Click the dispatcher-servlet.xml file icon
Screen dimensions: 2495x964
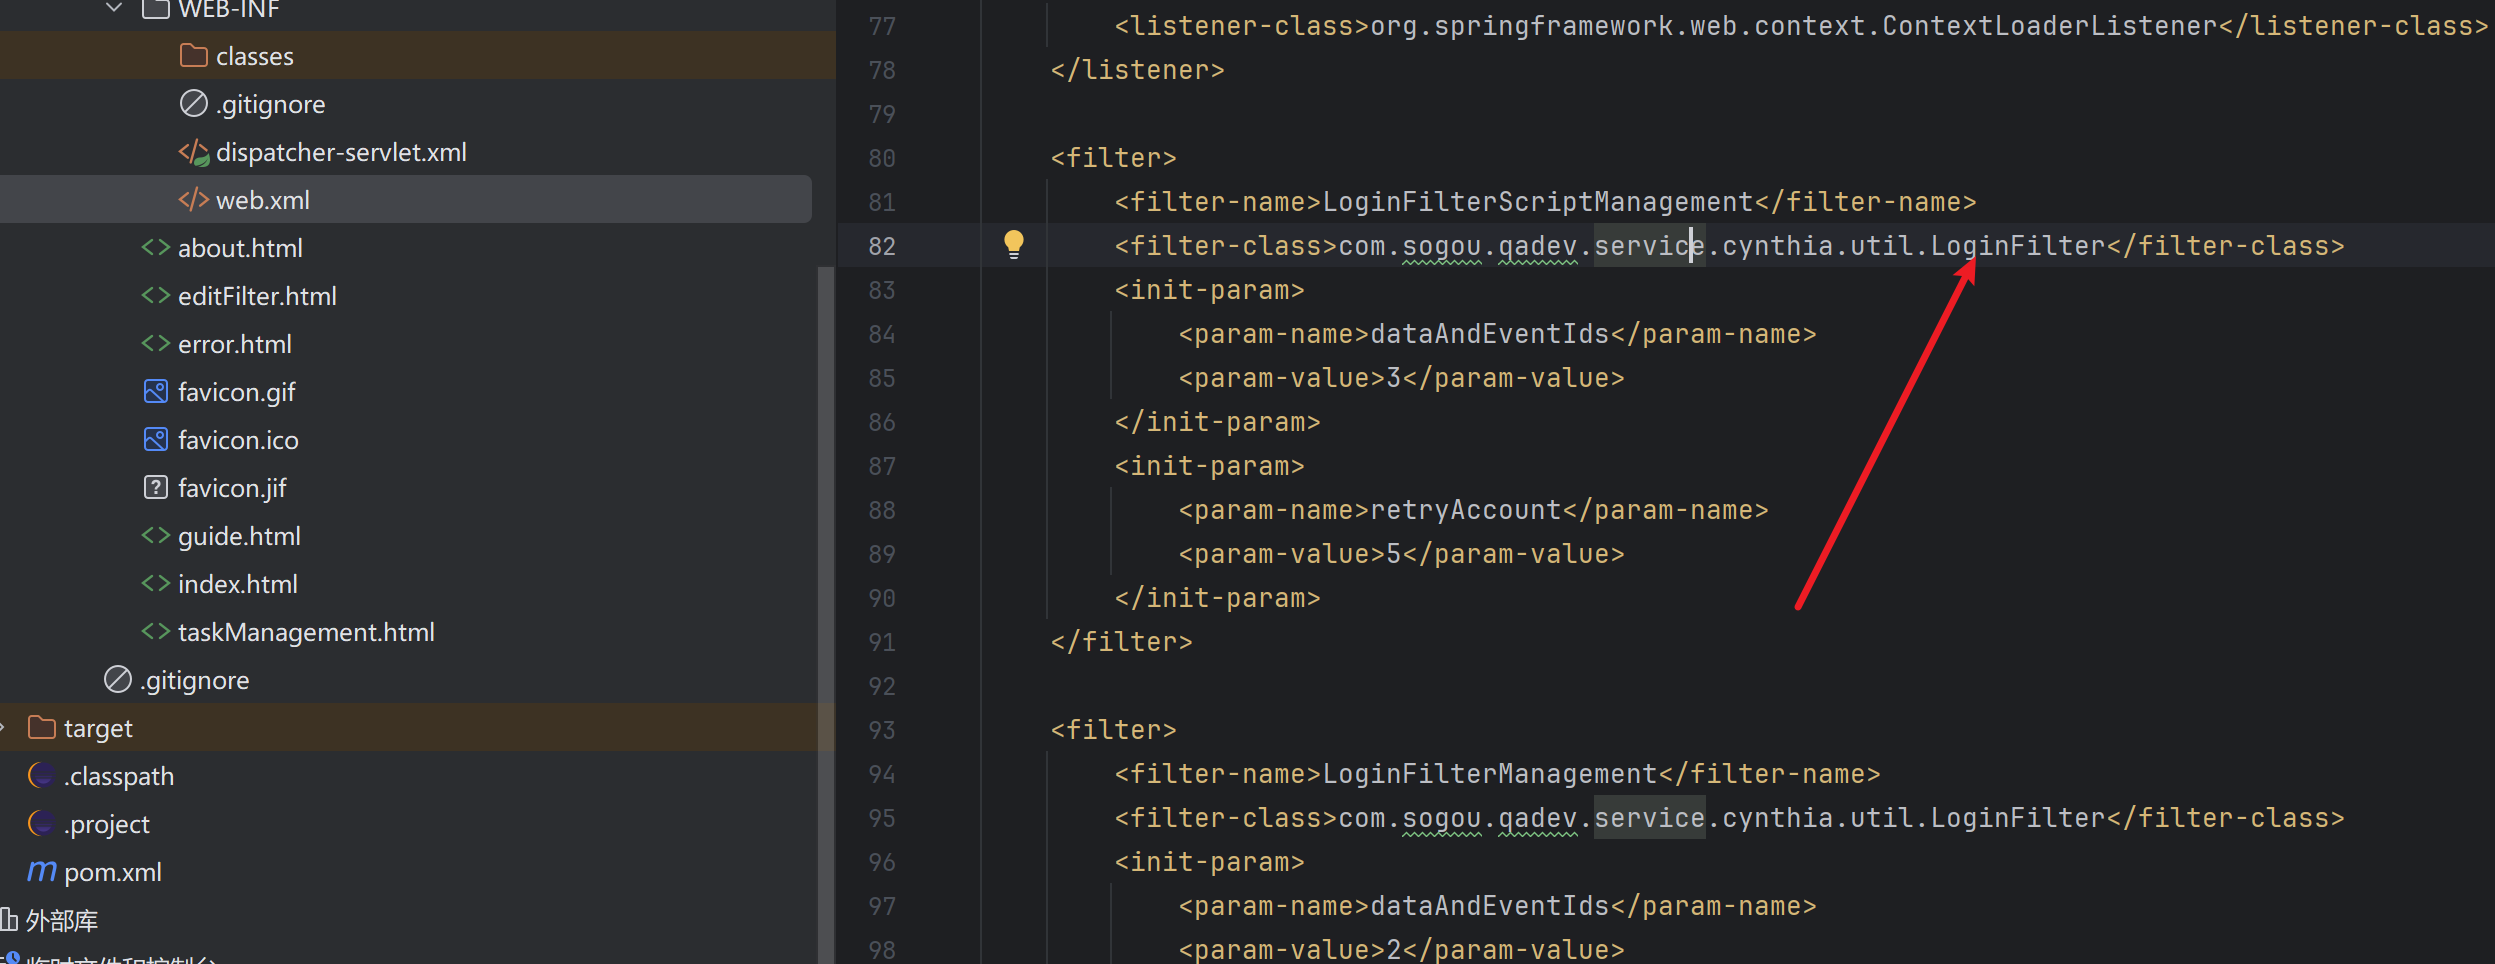193,152
